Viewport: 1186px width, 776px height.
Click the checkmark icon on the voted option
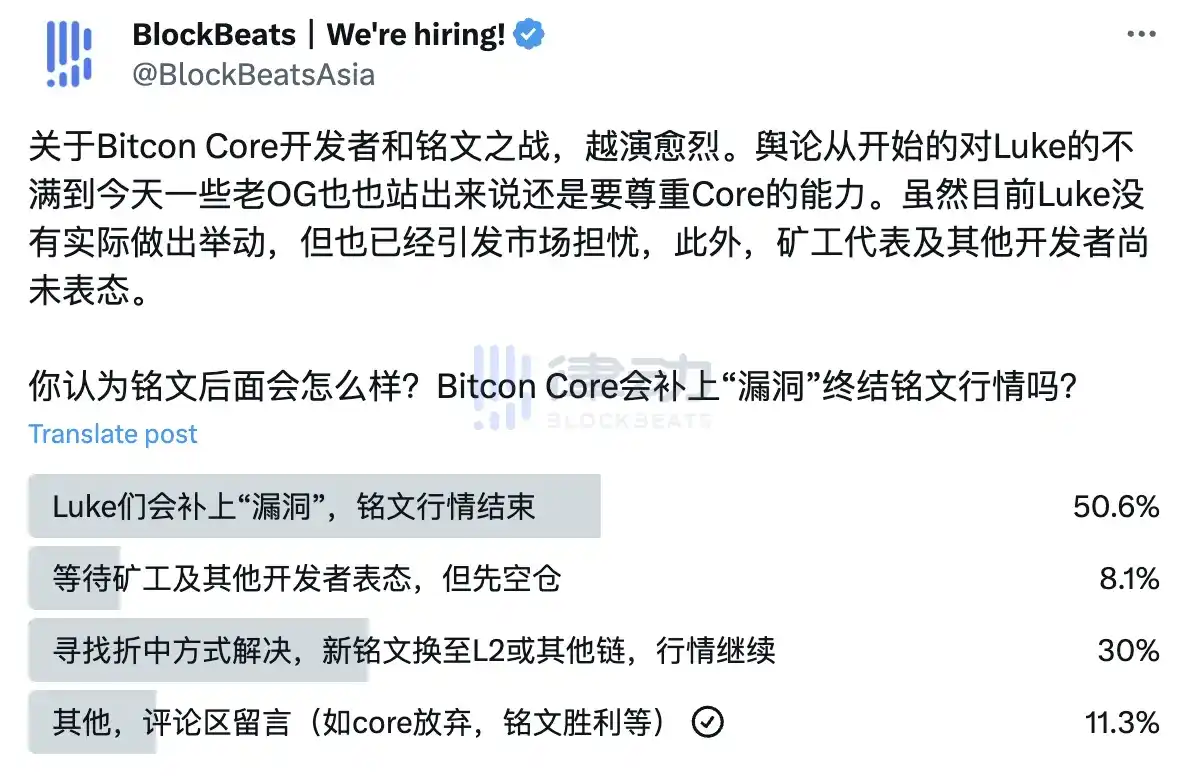708,722
